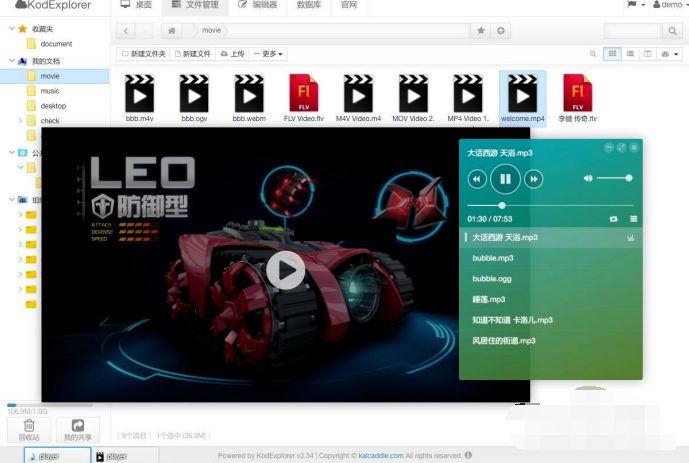Open the demo user menu
The width and height of the screenshot is (689, 463).
click(670, 5)
